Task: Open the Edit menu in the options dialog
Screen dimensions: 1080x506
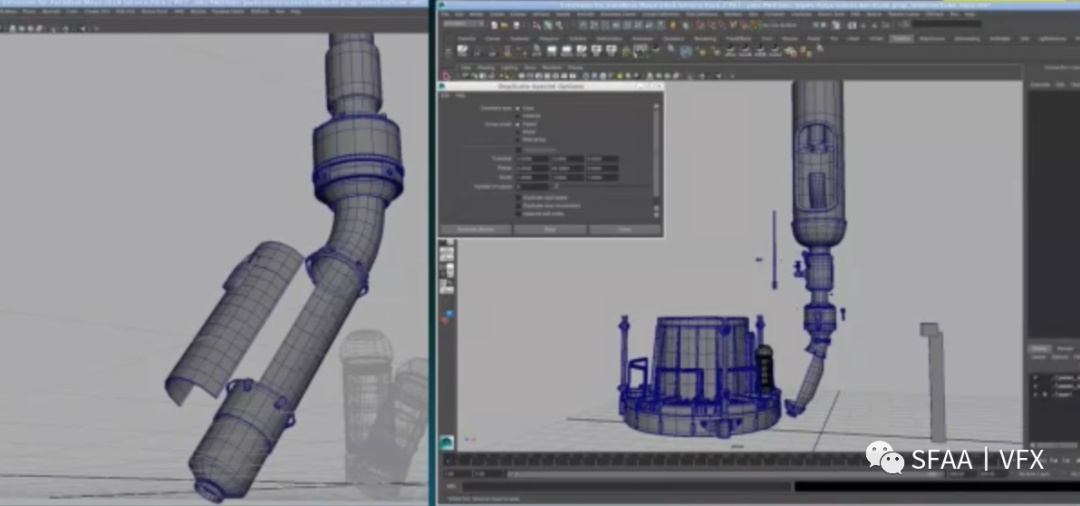Action: [x=445, y=96]
